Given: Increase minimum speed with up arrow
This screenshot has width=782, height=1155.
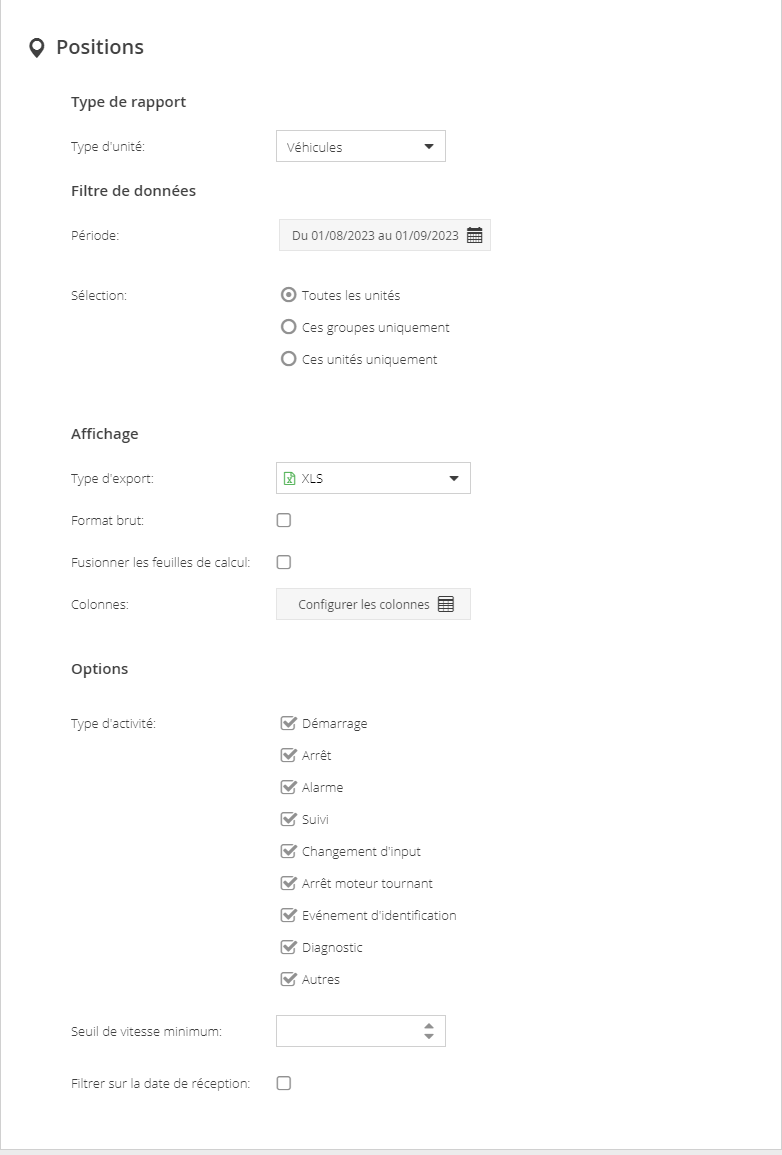Looking at the screenshot, I should point(429,1025).
